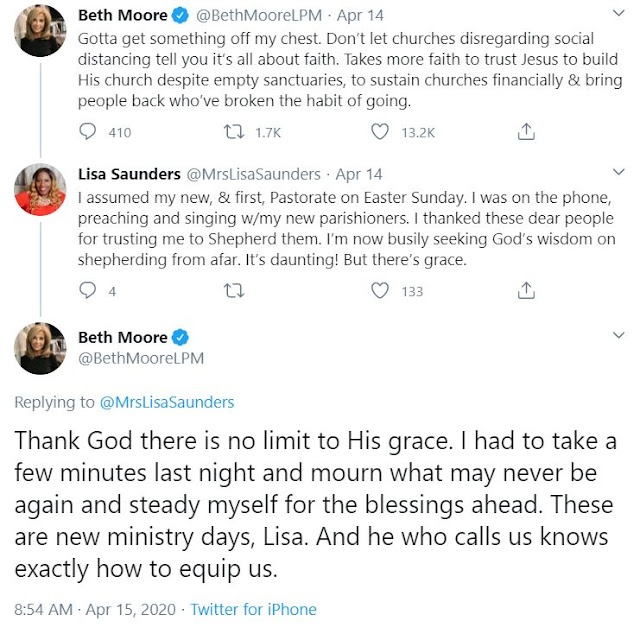640x634 pixels.
Task: Share Lisa Saunders' tweet
Action: [525, 291]
